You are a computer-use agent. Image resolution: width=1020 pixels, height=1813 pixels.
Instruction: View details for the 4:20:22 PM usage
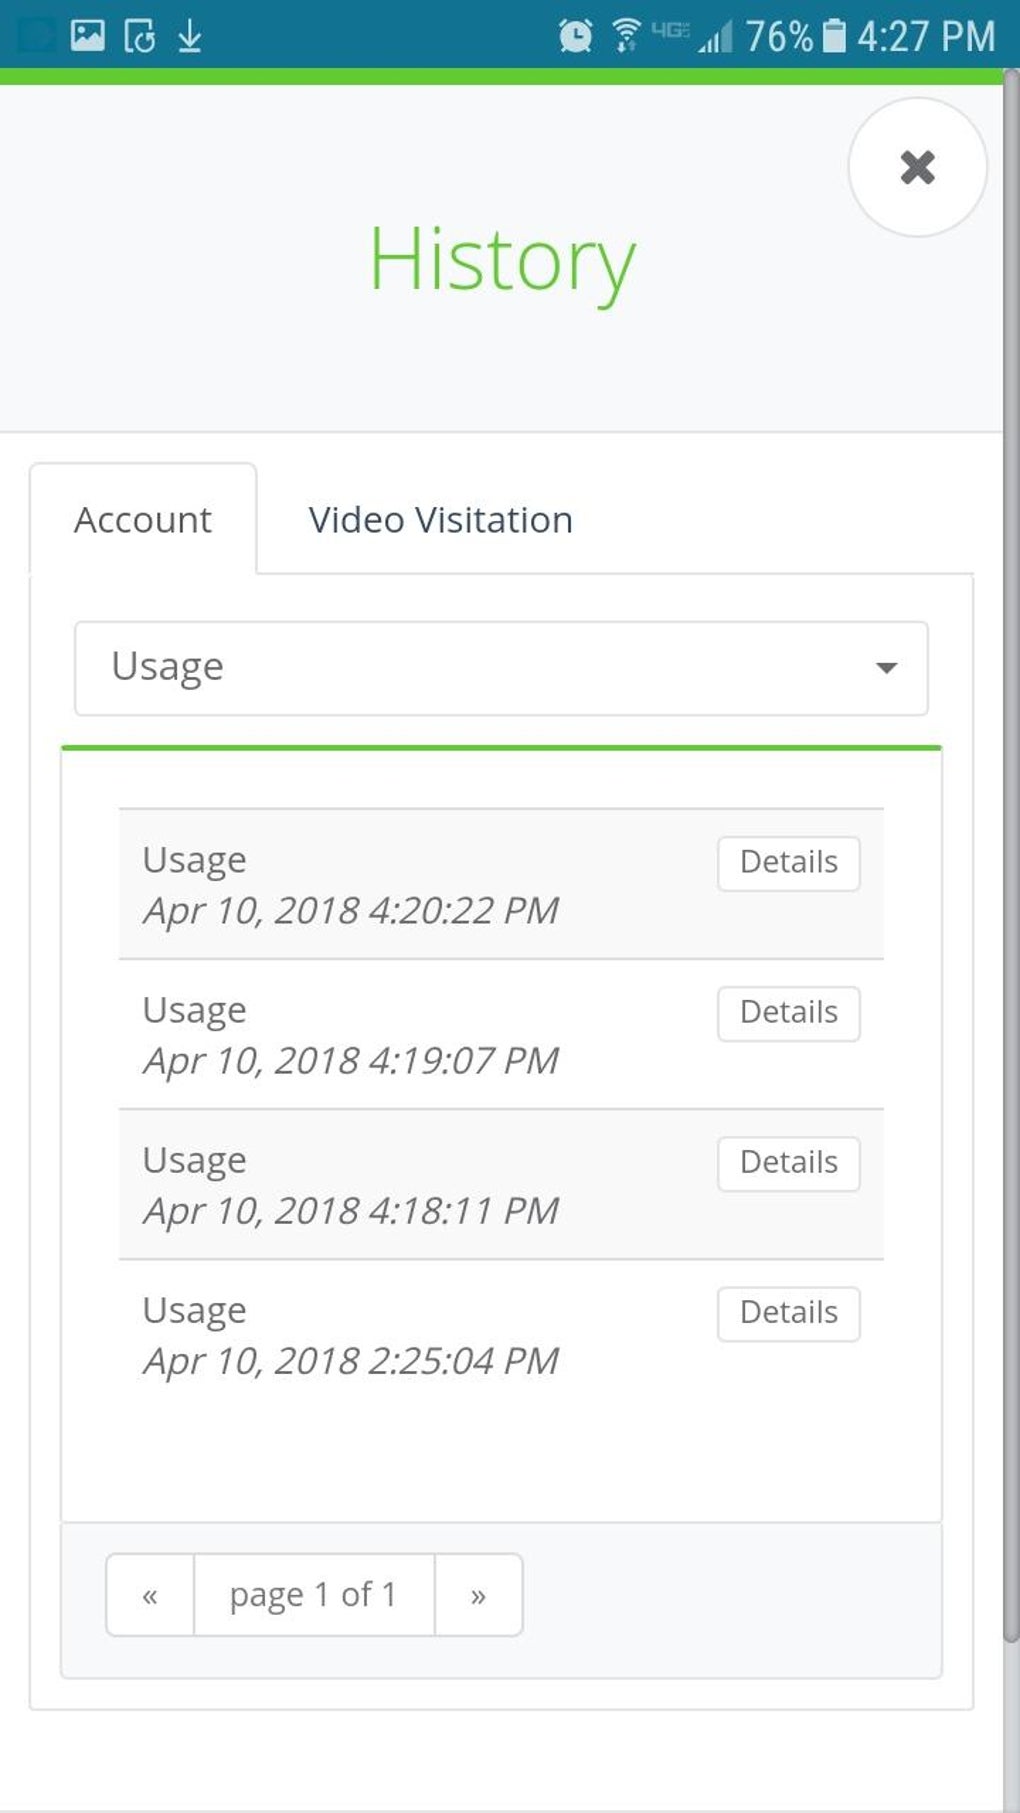click(788, 863)
